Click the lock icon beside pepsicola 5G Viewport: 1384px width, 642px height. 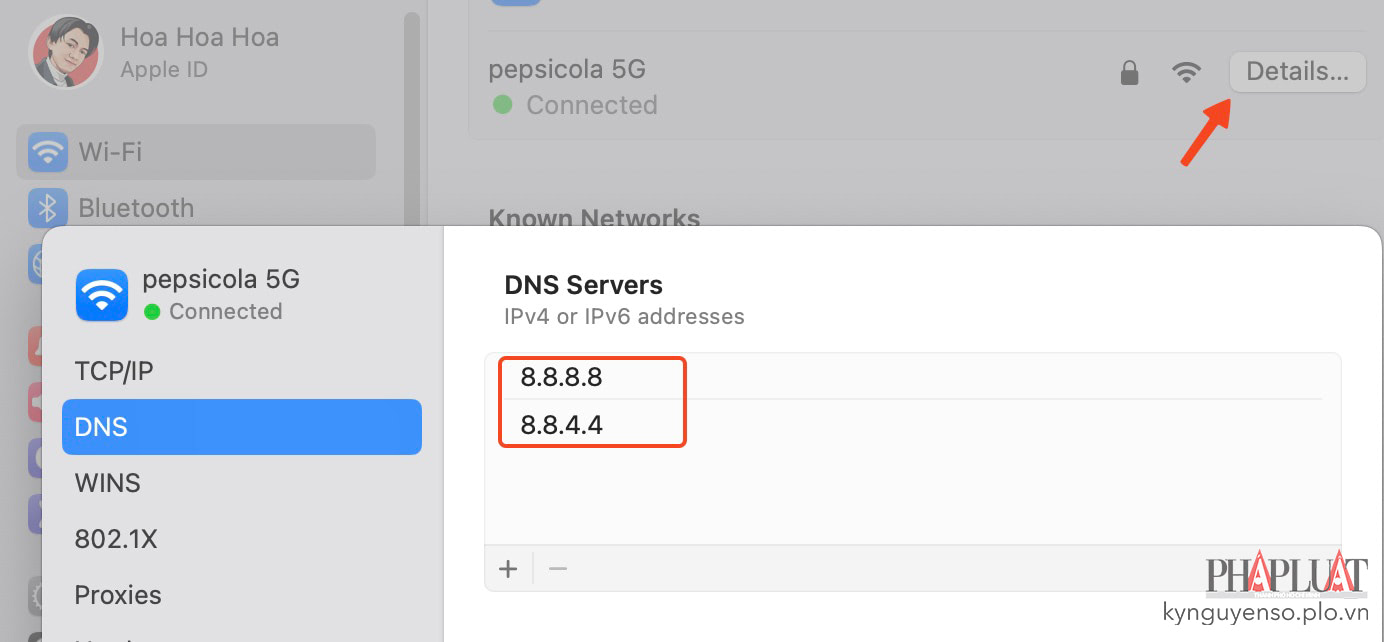click(x=1129, y=72)
